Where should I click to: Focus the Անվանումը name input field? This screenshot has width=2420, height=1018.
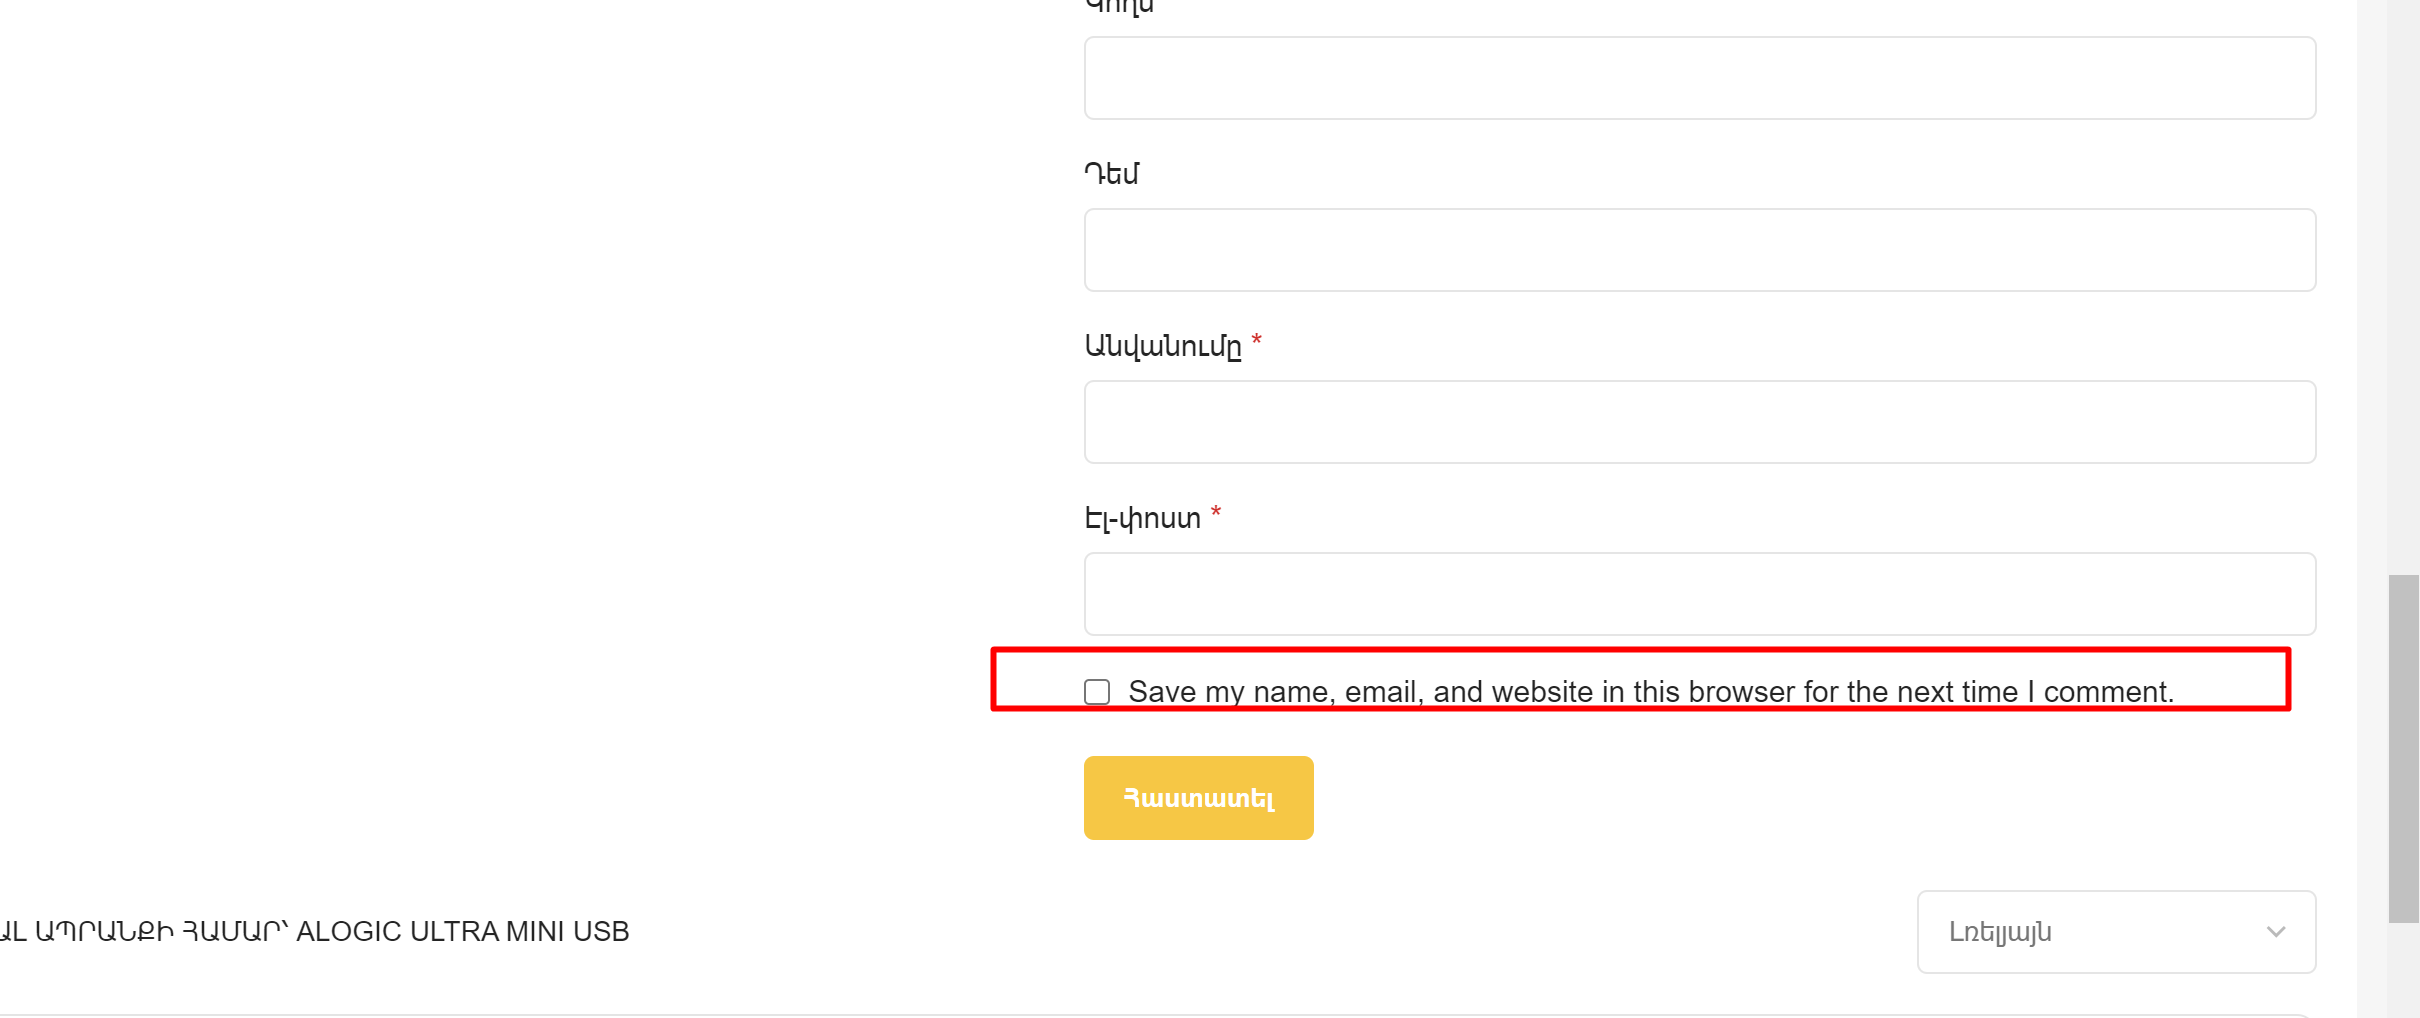[x=1700, y=422]
